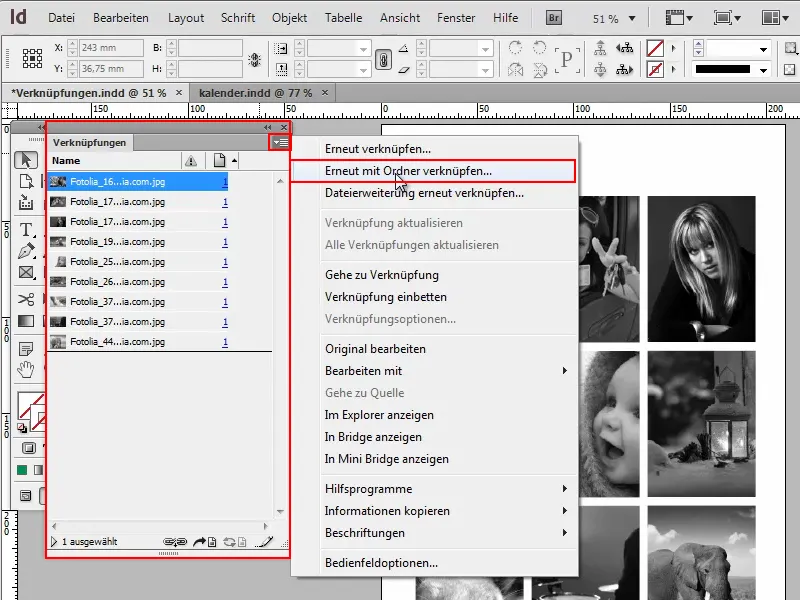Click the reference point grid icon
The image size is (800, 600).
[32, 58]
